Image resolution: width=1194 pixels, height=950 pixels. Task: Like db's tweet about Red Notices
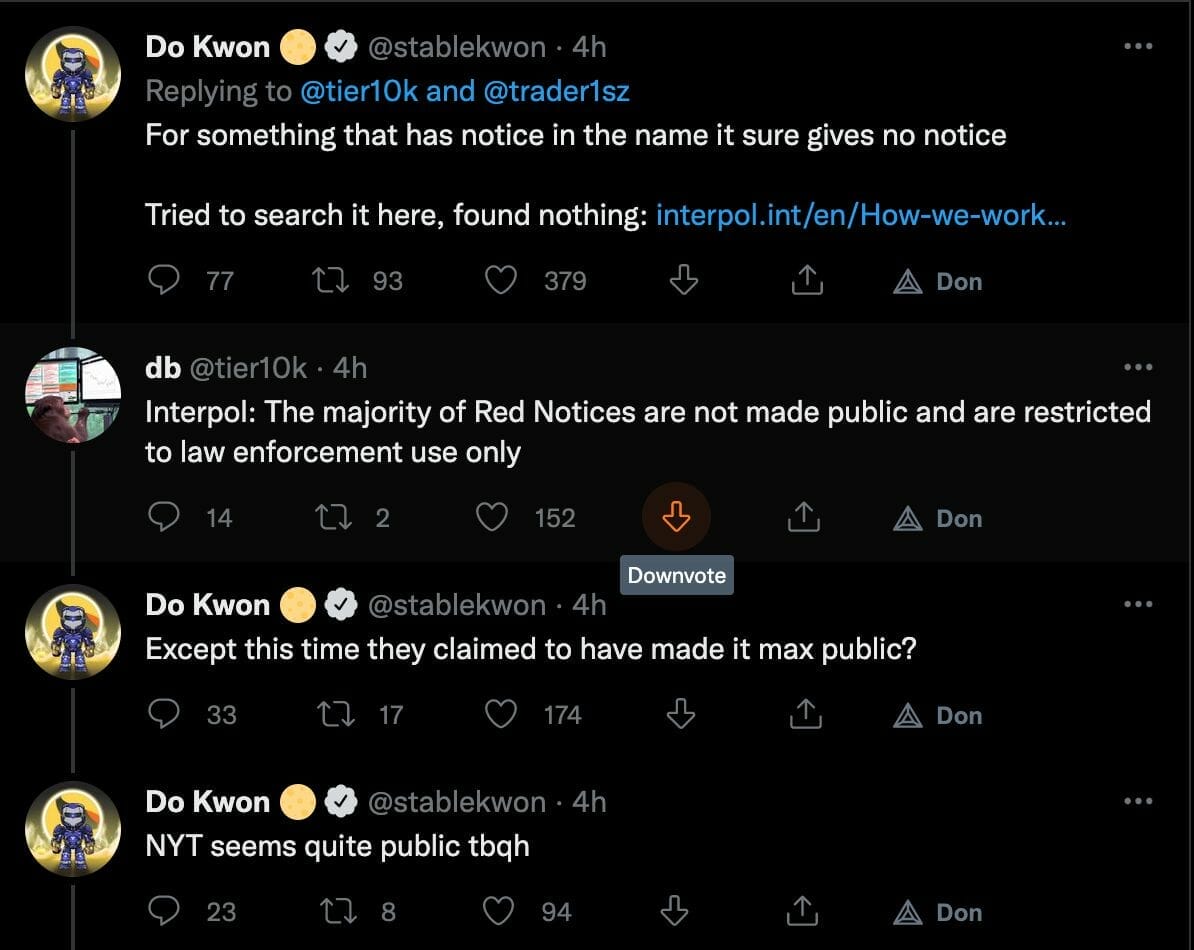pyautogui.click(x=491, y=517)
